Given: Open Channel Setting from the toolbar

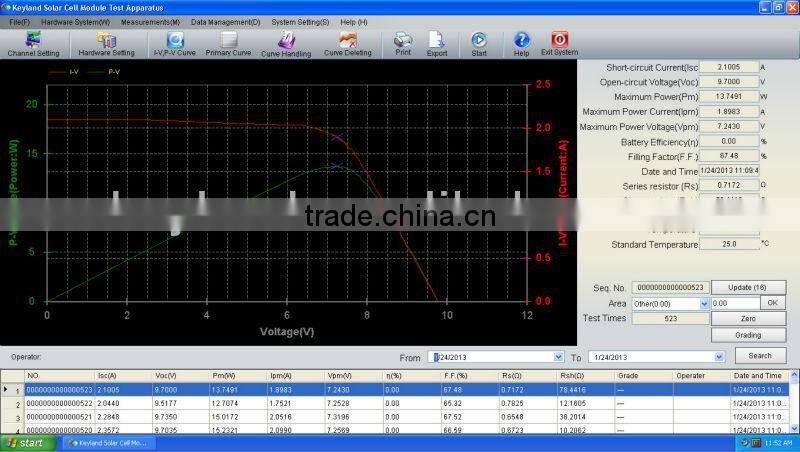Looking at the screenshot, I should (33, 43).
